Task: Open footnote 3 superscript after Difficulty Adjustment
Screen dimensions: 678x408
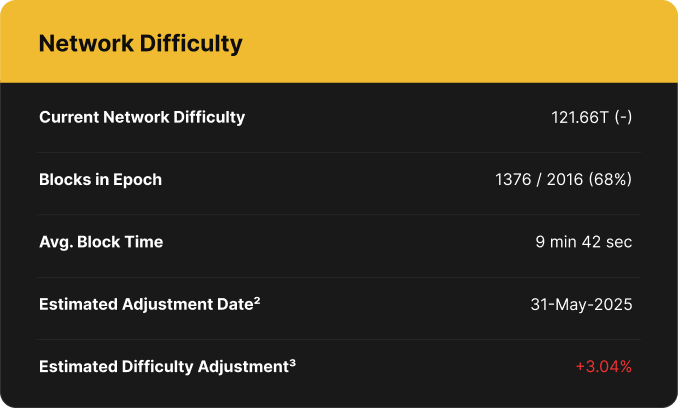Action: point(293,362)
